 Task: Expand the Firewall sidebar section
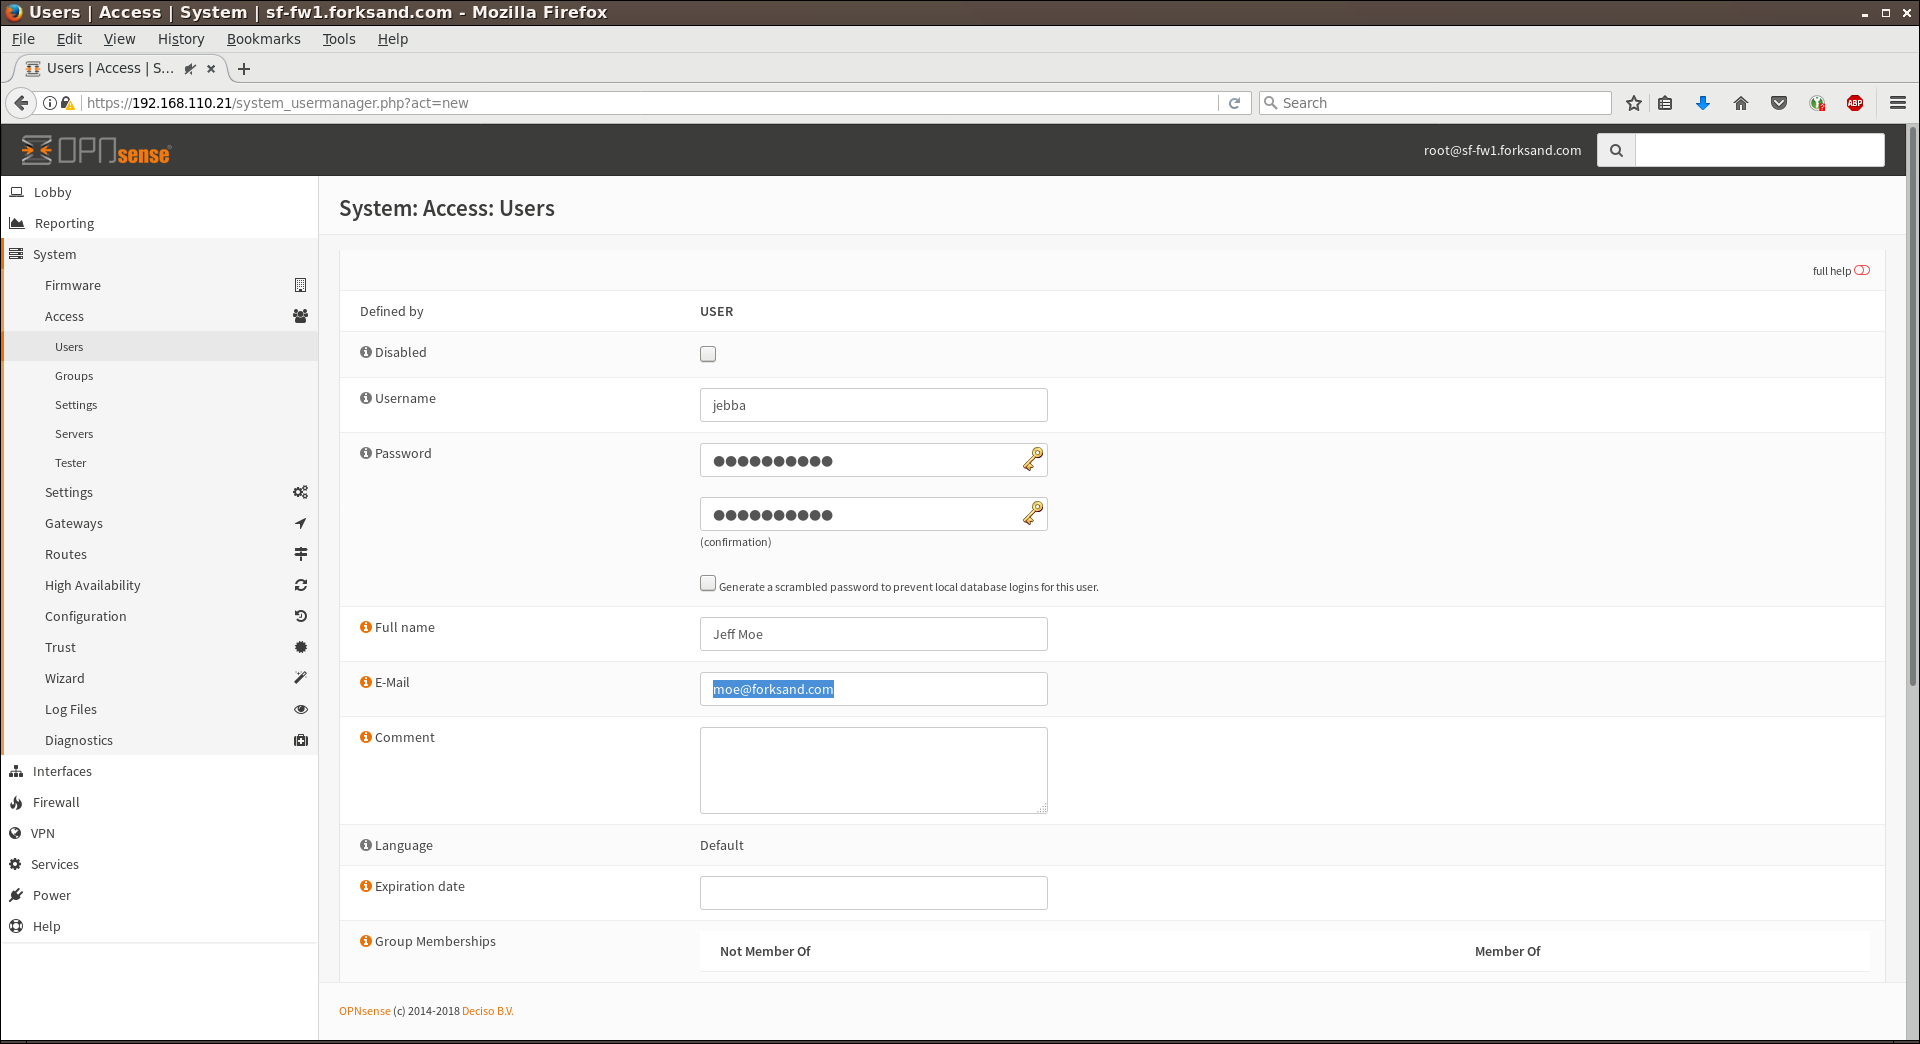pyautogui.click(x=56, y=802)
